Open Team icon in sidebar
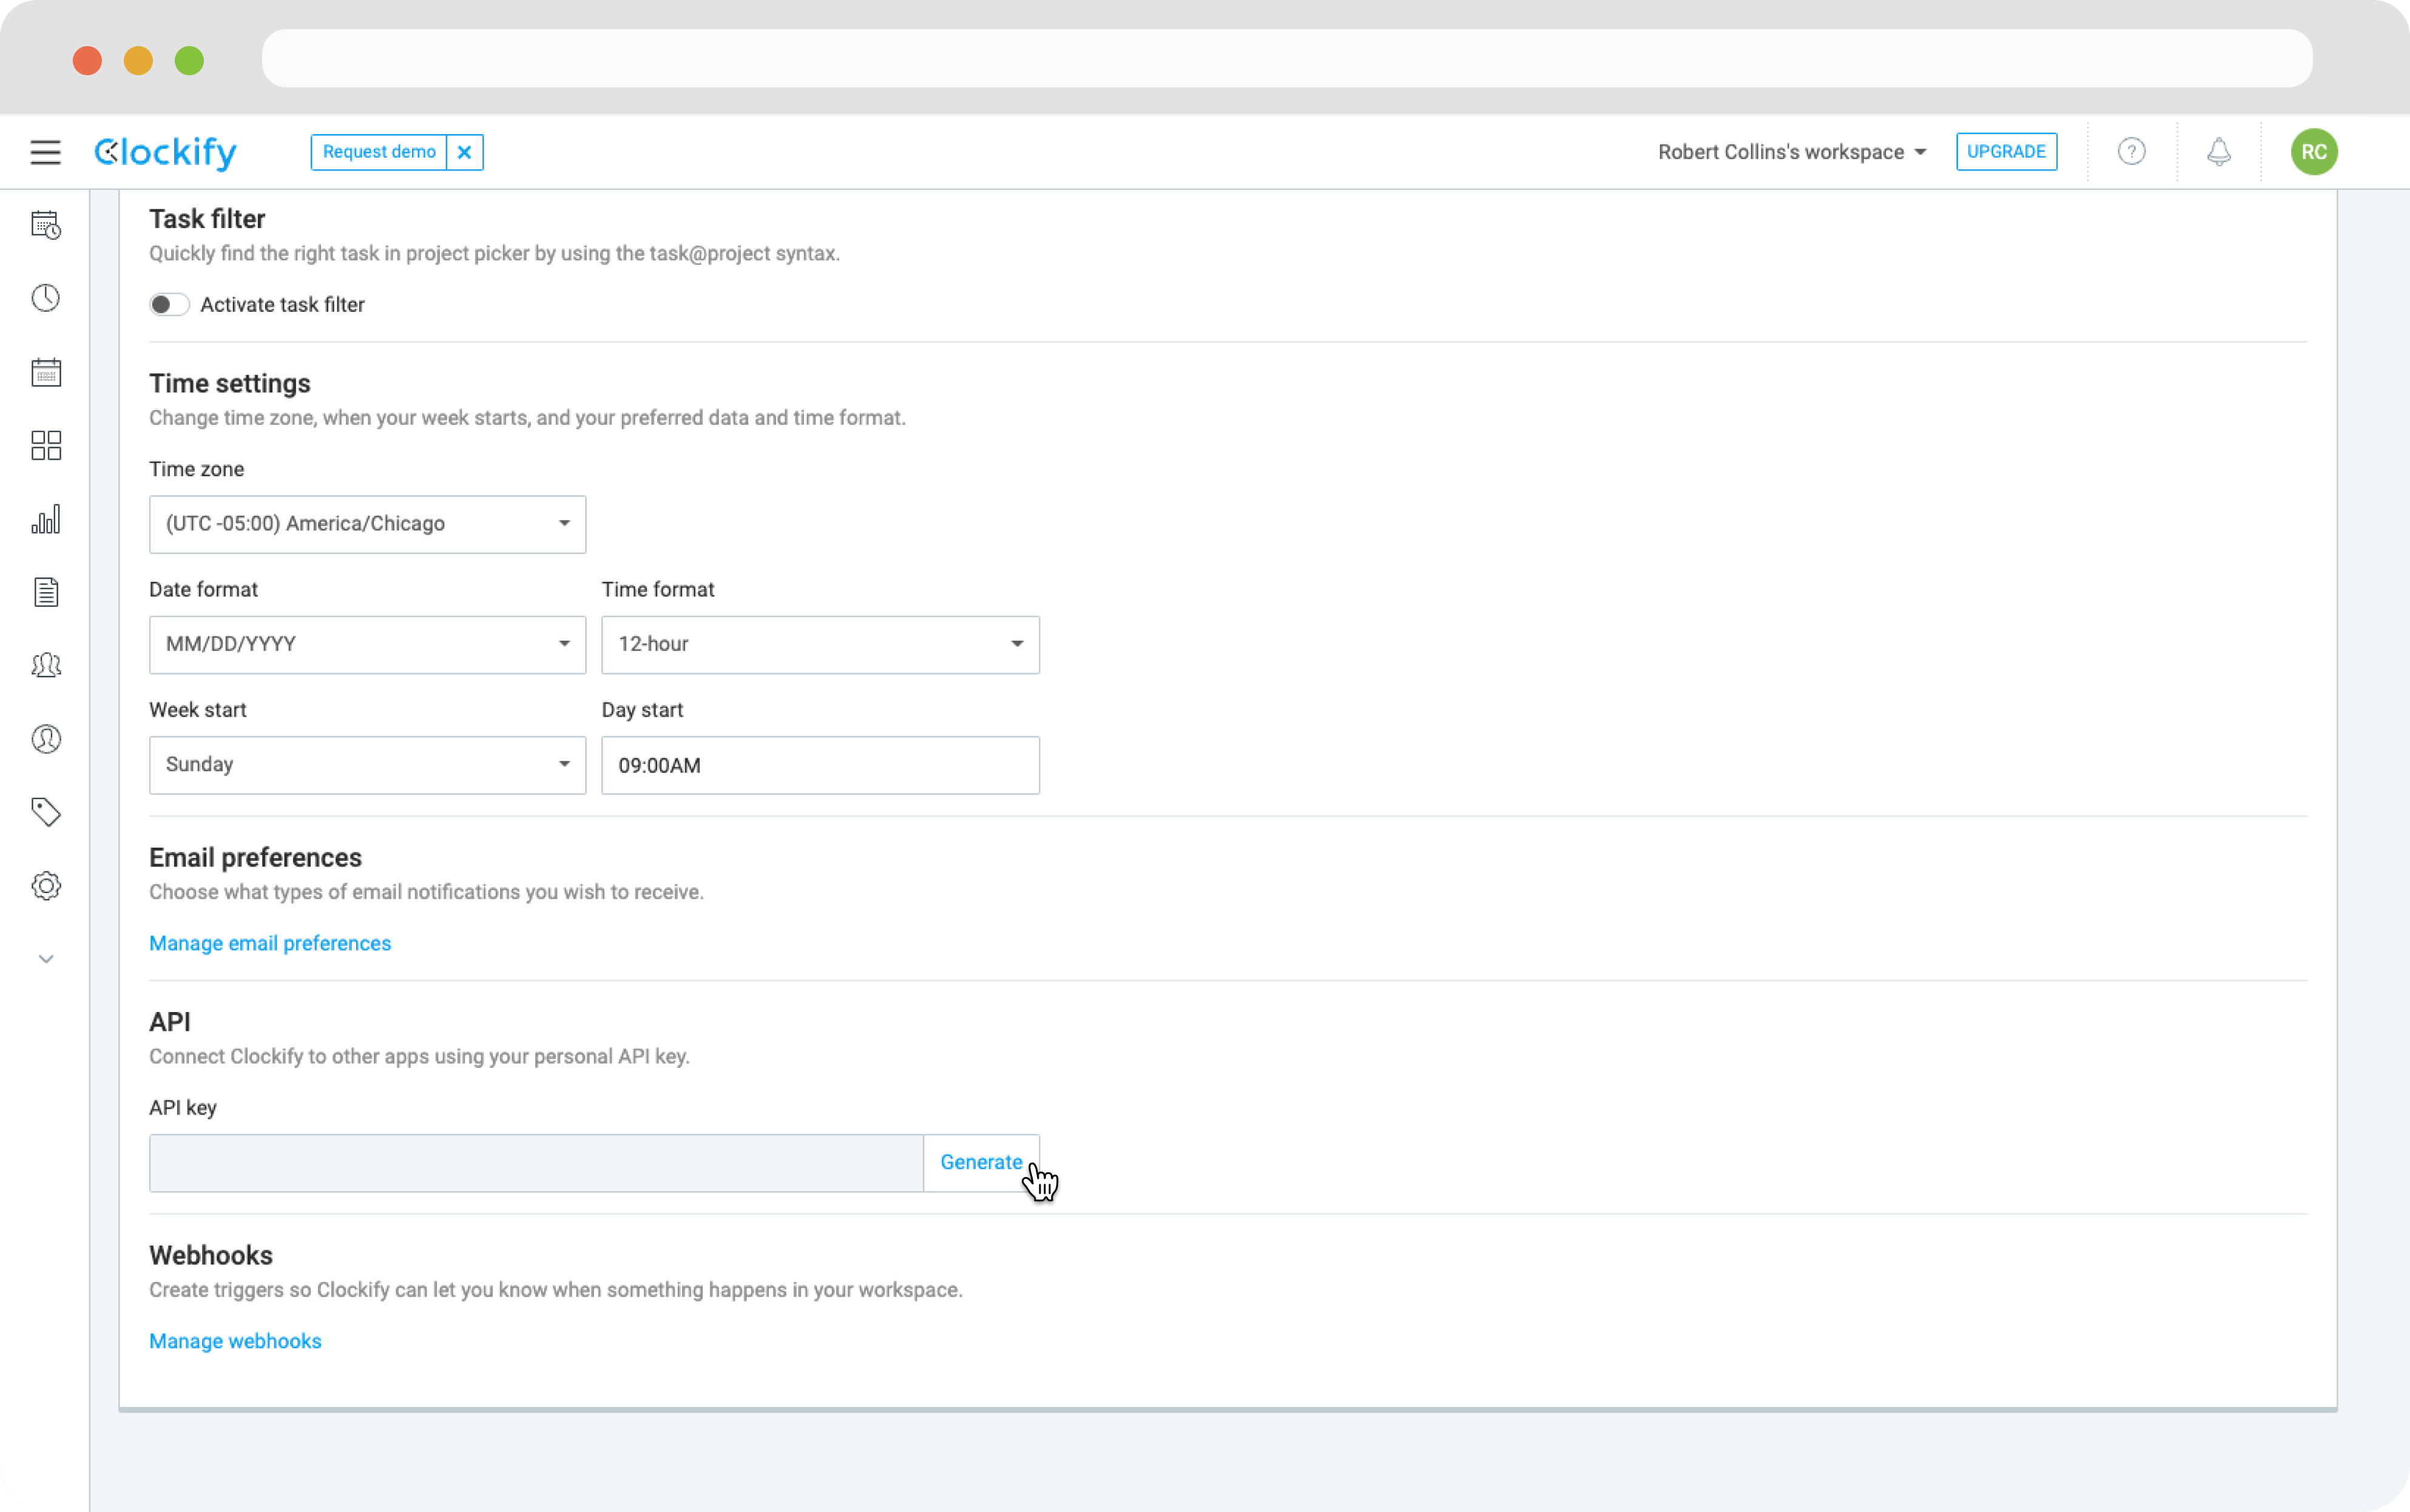 pyautogui.click(x=46, y=665)
